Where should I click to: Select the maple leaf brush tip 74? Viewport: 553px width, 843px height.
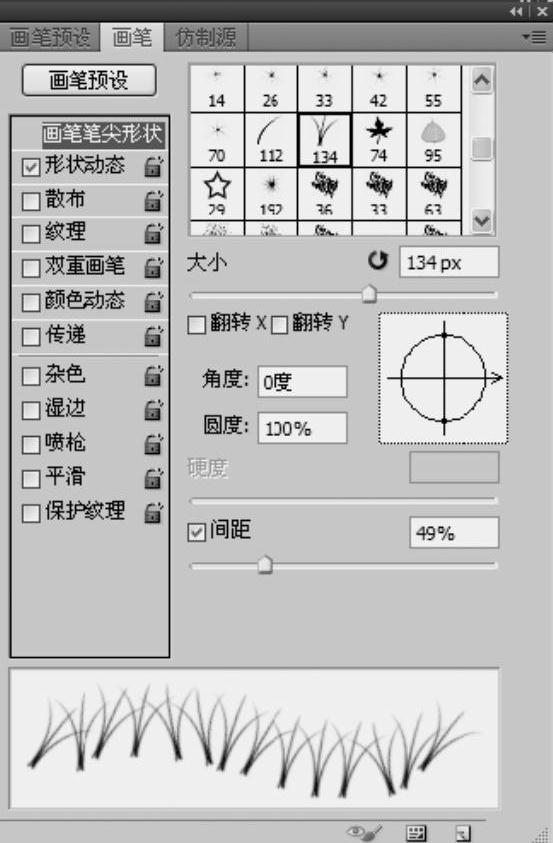[x=379, y=140]
